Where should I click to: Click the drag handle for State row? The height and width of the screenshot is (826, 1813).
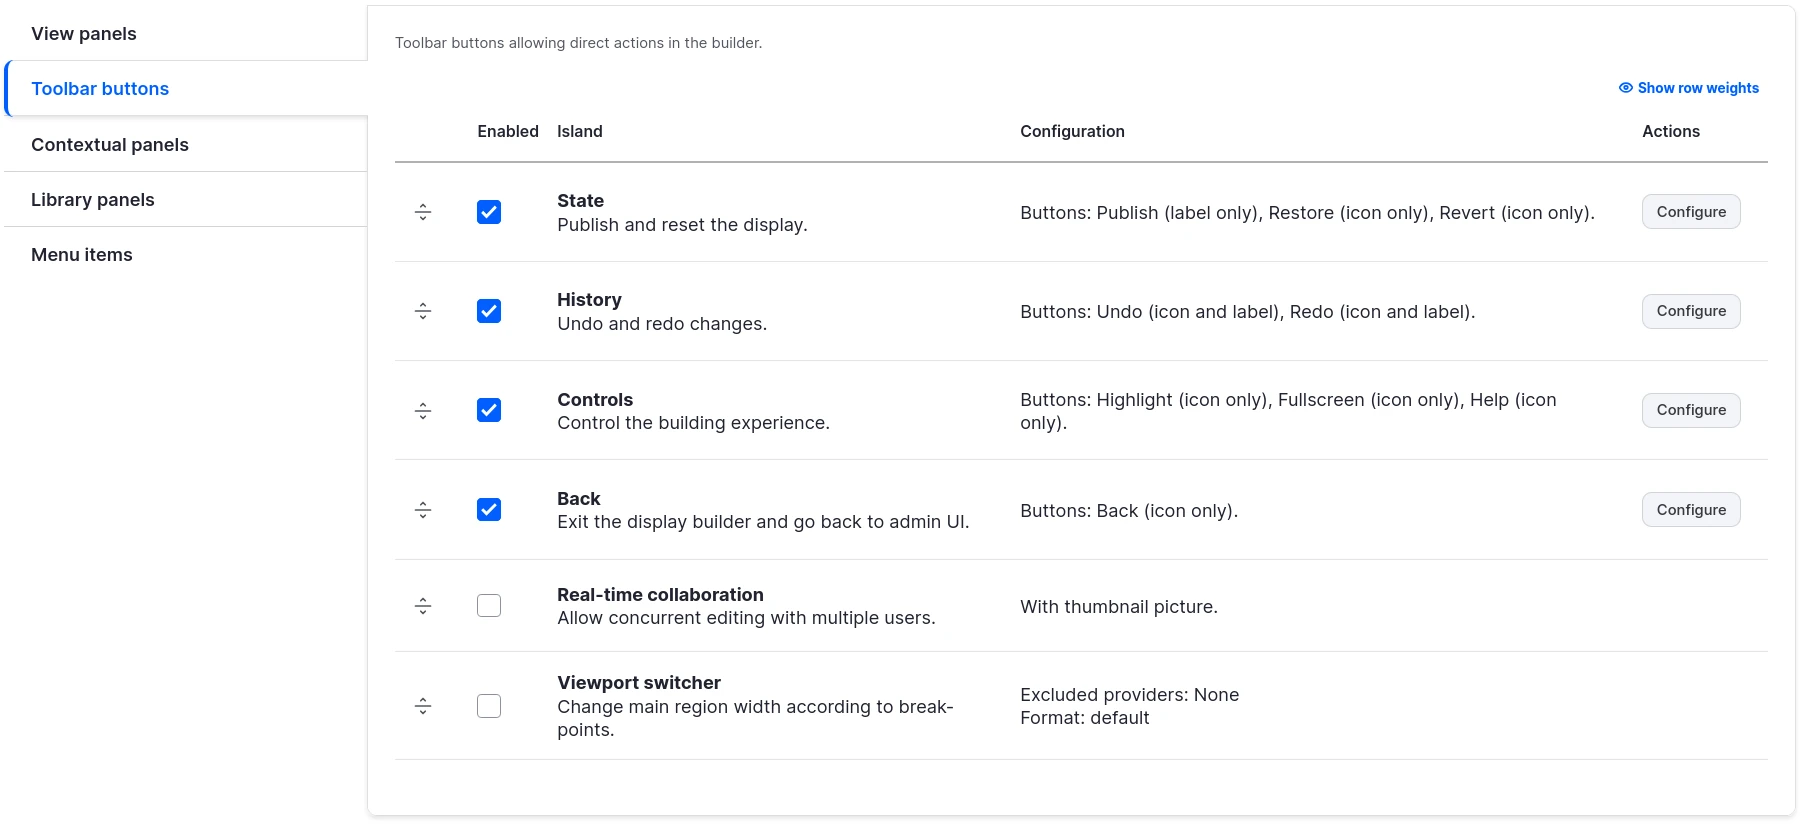[x=423, y=212]
